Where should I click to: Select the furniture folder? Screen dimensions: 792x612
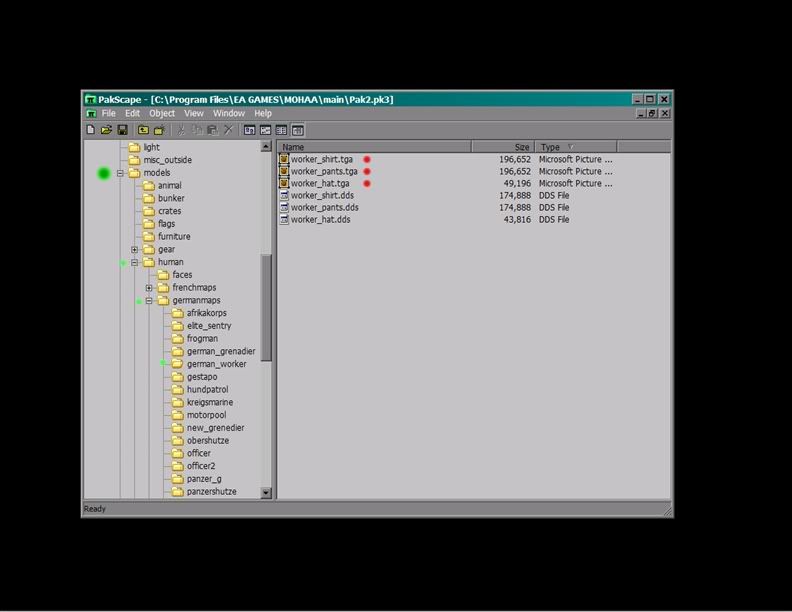tap(174, 236)
